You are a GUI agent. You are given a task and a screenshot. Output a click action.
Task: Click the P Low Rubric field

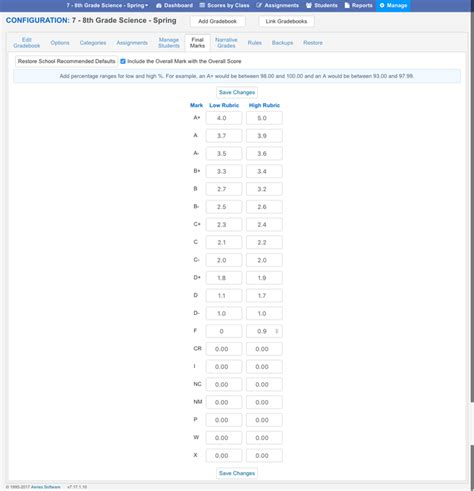point(224,420)
